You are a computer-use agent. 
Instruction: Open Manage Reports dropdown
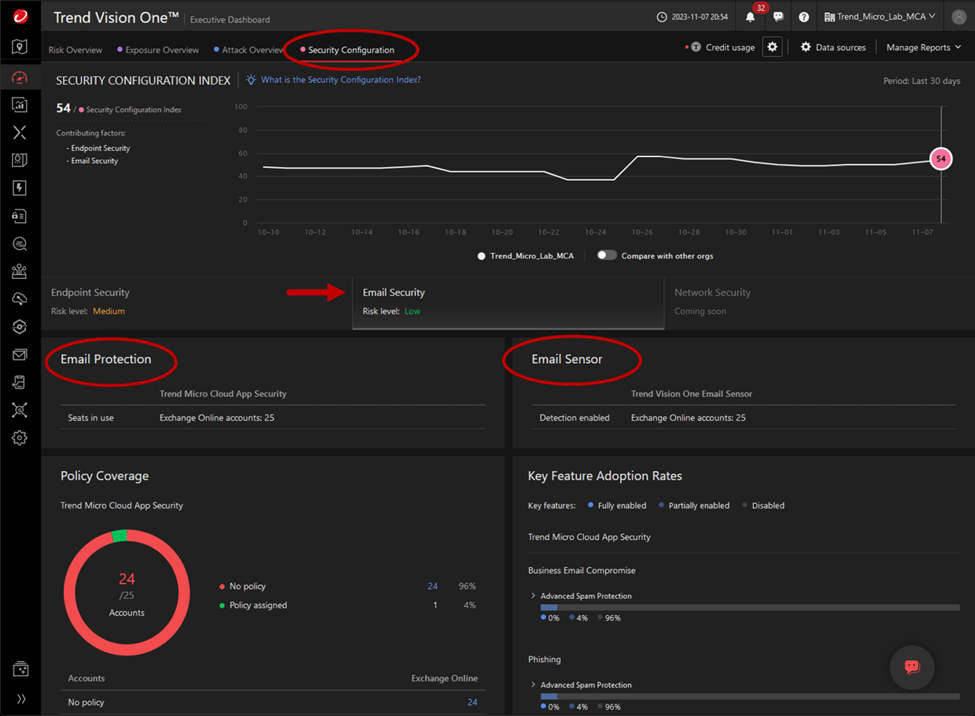point(923,47)
